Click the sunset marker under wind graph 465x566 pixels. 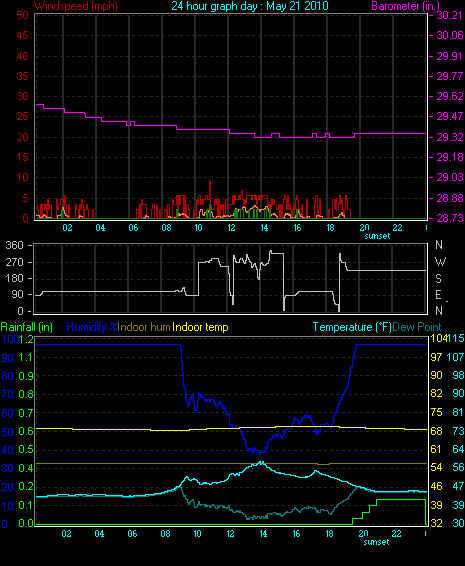377,236
